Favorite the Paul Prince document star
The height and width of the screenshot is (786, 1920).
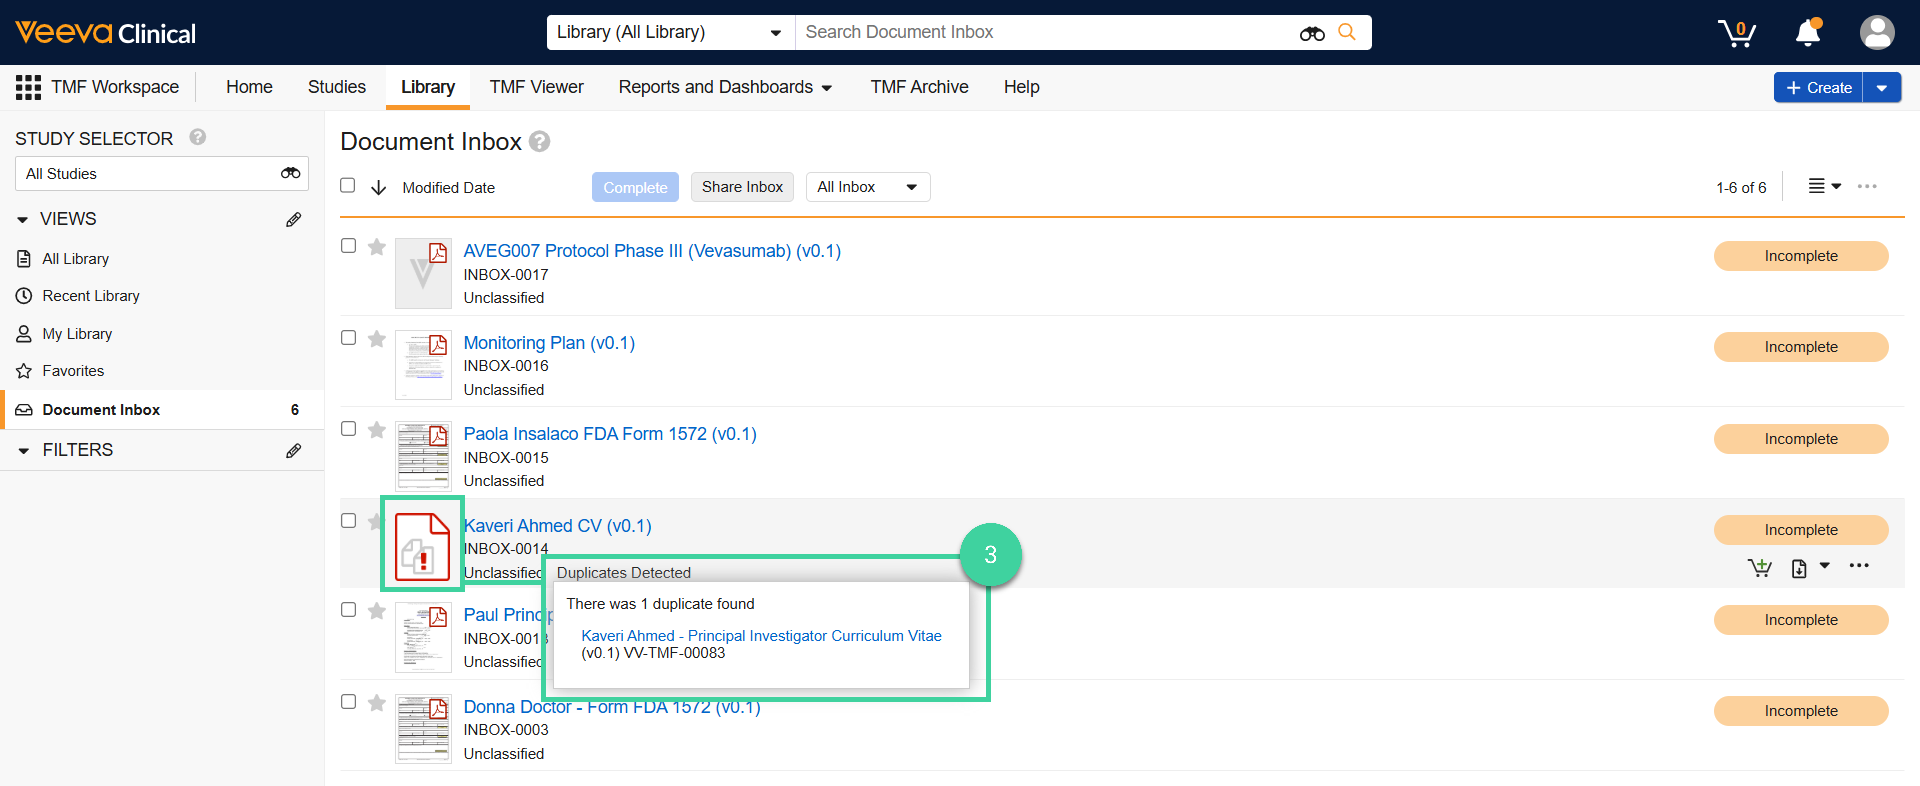tap(377, 611)
